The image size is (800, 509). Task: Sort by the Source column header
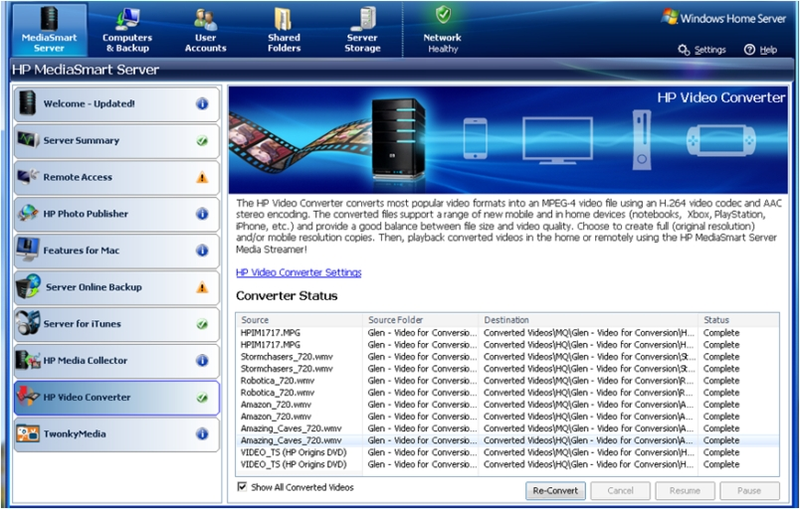click(x=299, y=320)
